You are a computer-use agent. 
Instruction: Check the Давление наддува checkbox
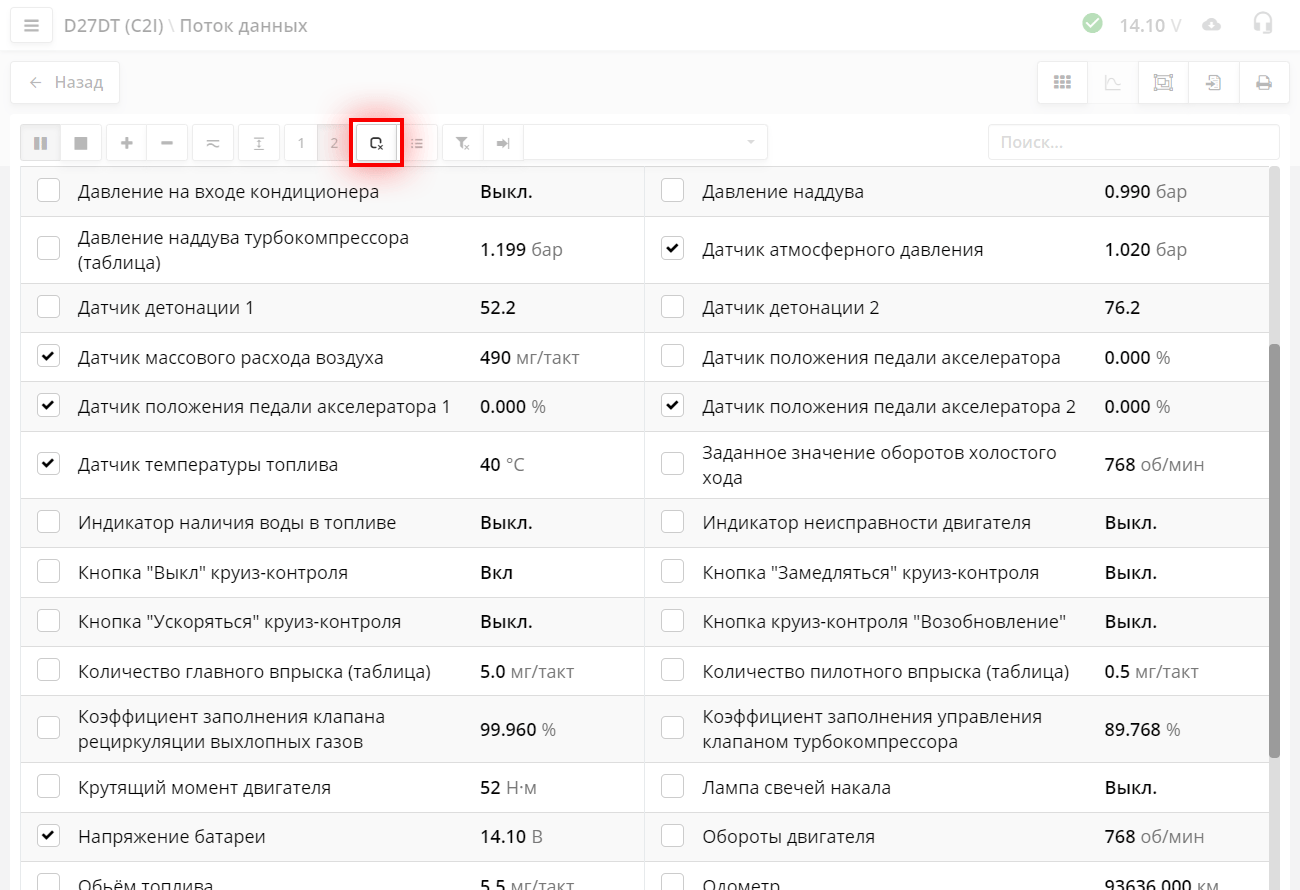click(x=673, y=191)
